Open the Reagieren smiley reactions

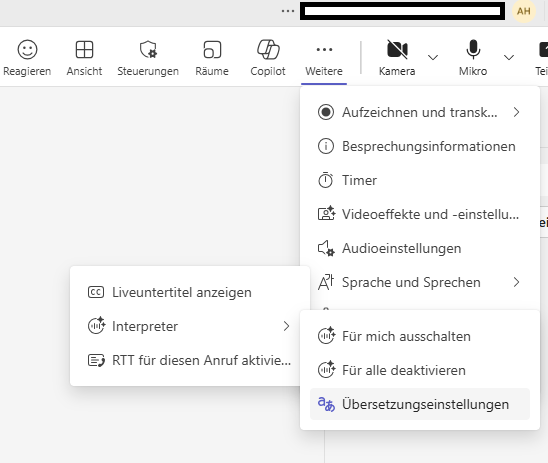[27, 58]
